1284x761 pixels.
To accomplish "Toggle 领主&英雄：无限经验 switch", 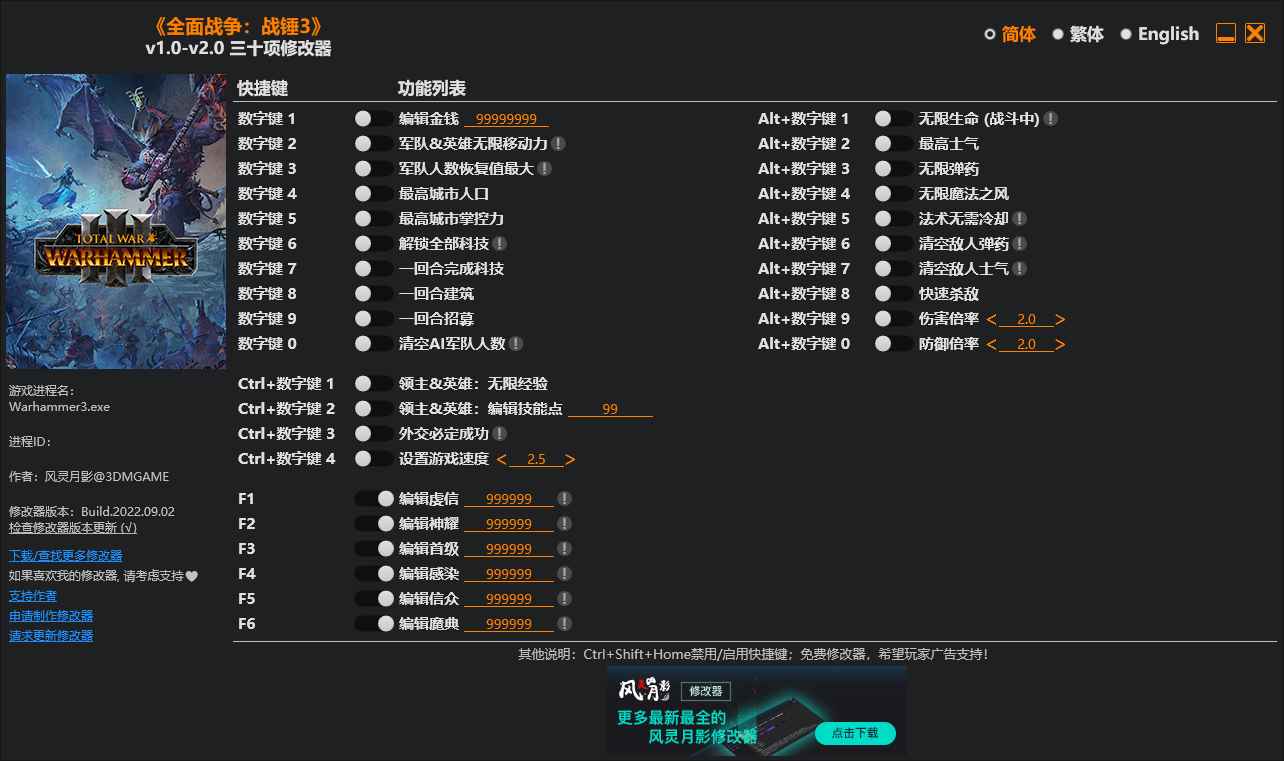I will (x=374, y=384).
